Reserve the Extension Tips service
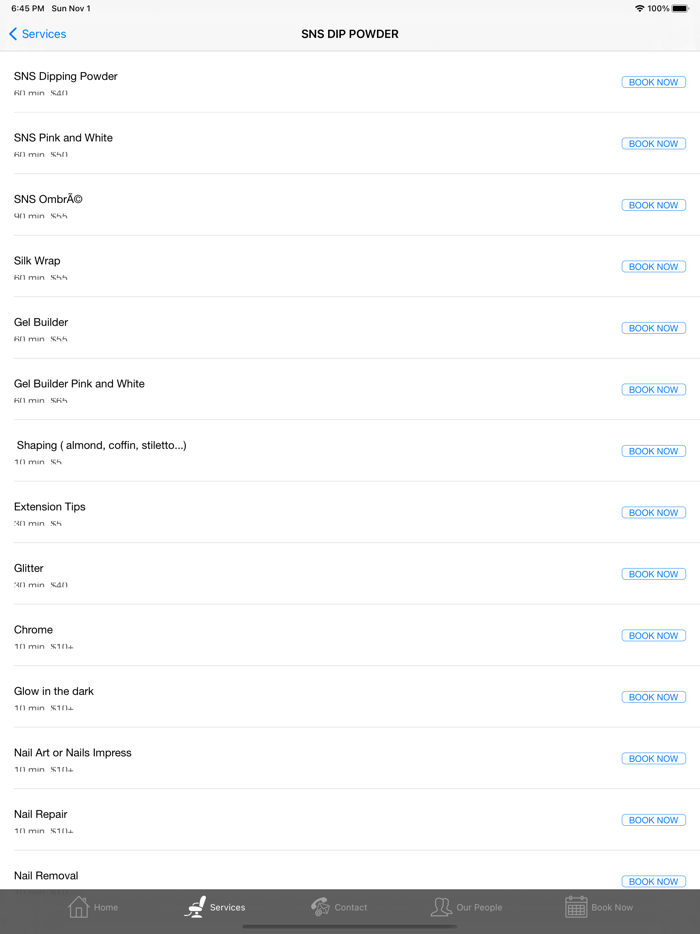Viewport: 700px width, 934px height. pyautogui.click(x=653, y=513)
